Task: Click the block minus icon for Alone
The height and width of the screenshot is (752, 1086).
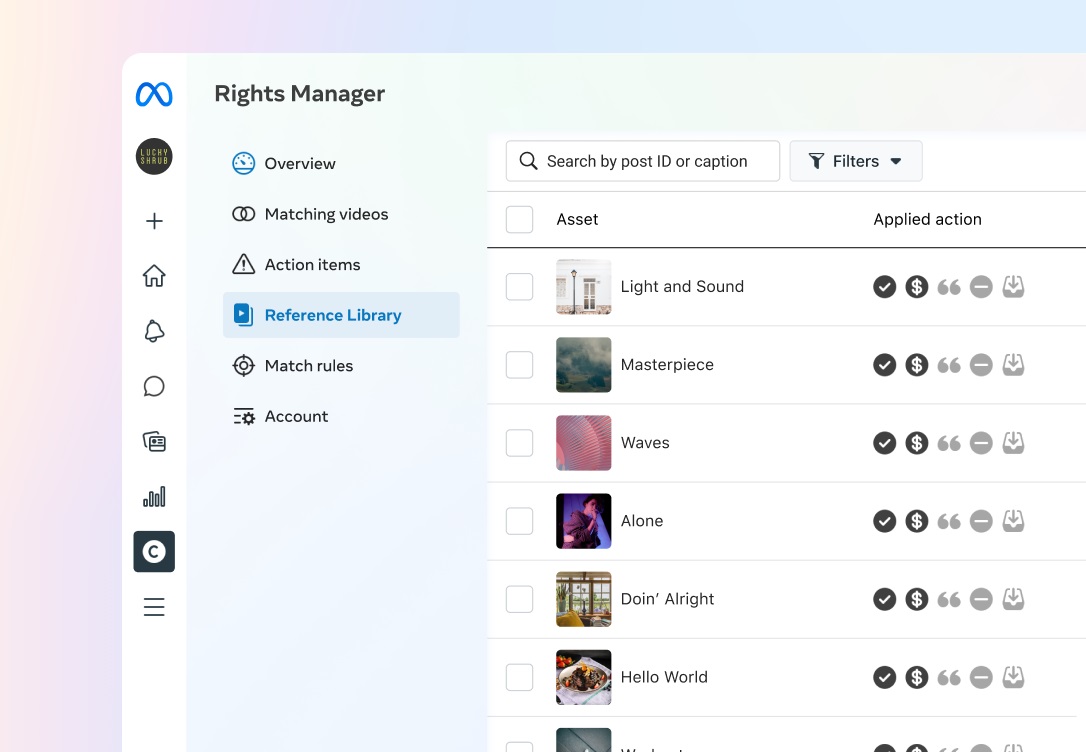Action: [x=981, y=521]
